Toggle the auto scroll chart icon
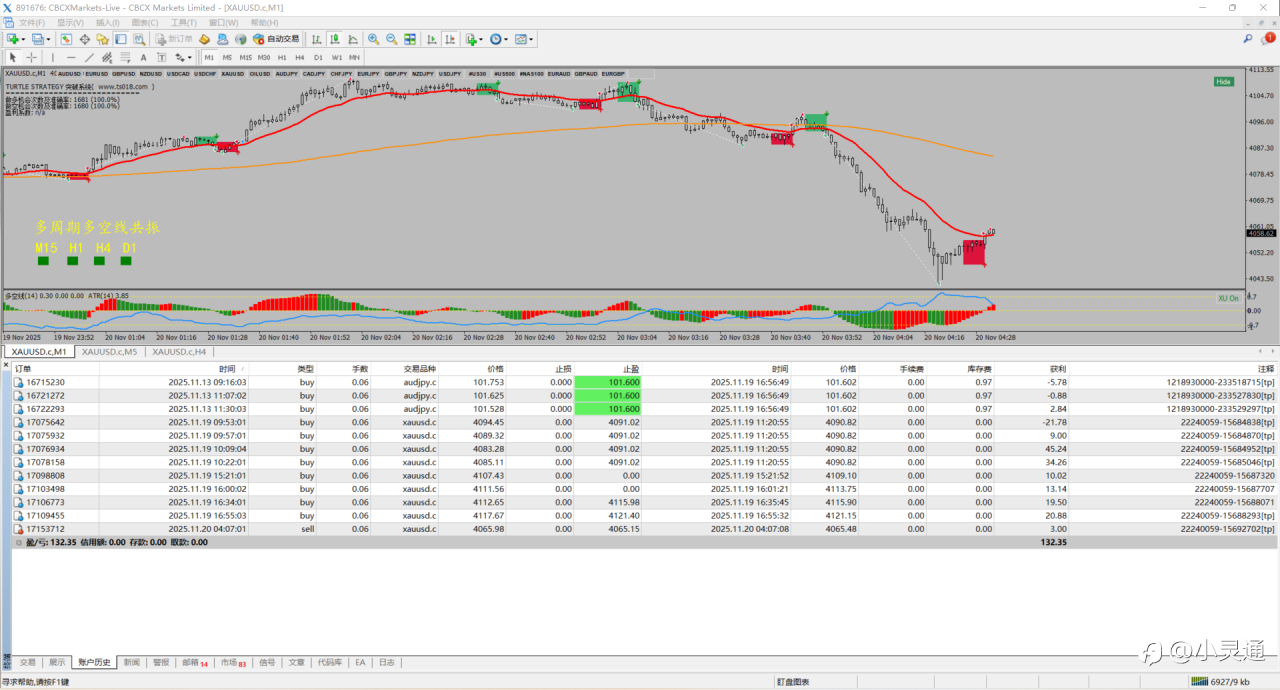The image size is (1280, 690). 431,39
